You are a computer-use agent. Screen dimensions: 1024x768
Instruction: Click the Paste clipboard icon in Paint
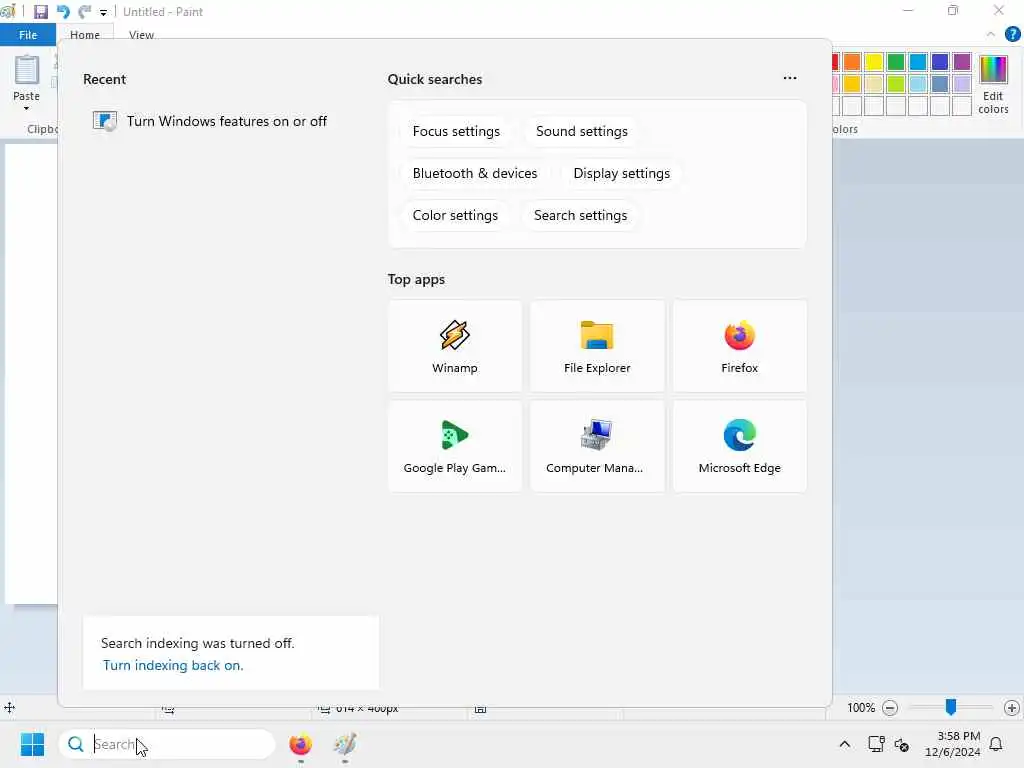[27, 70]
